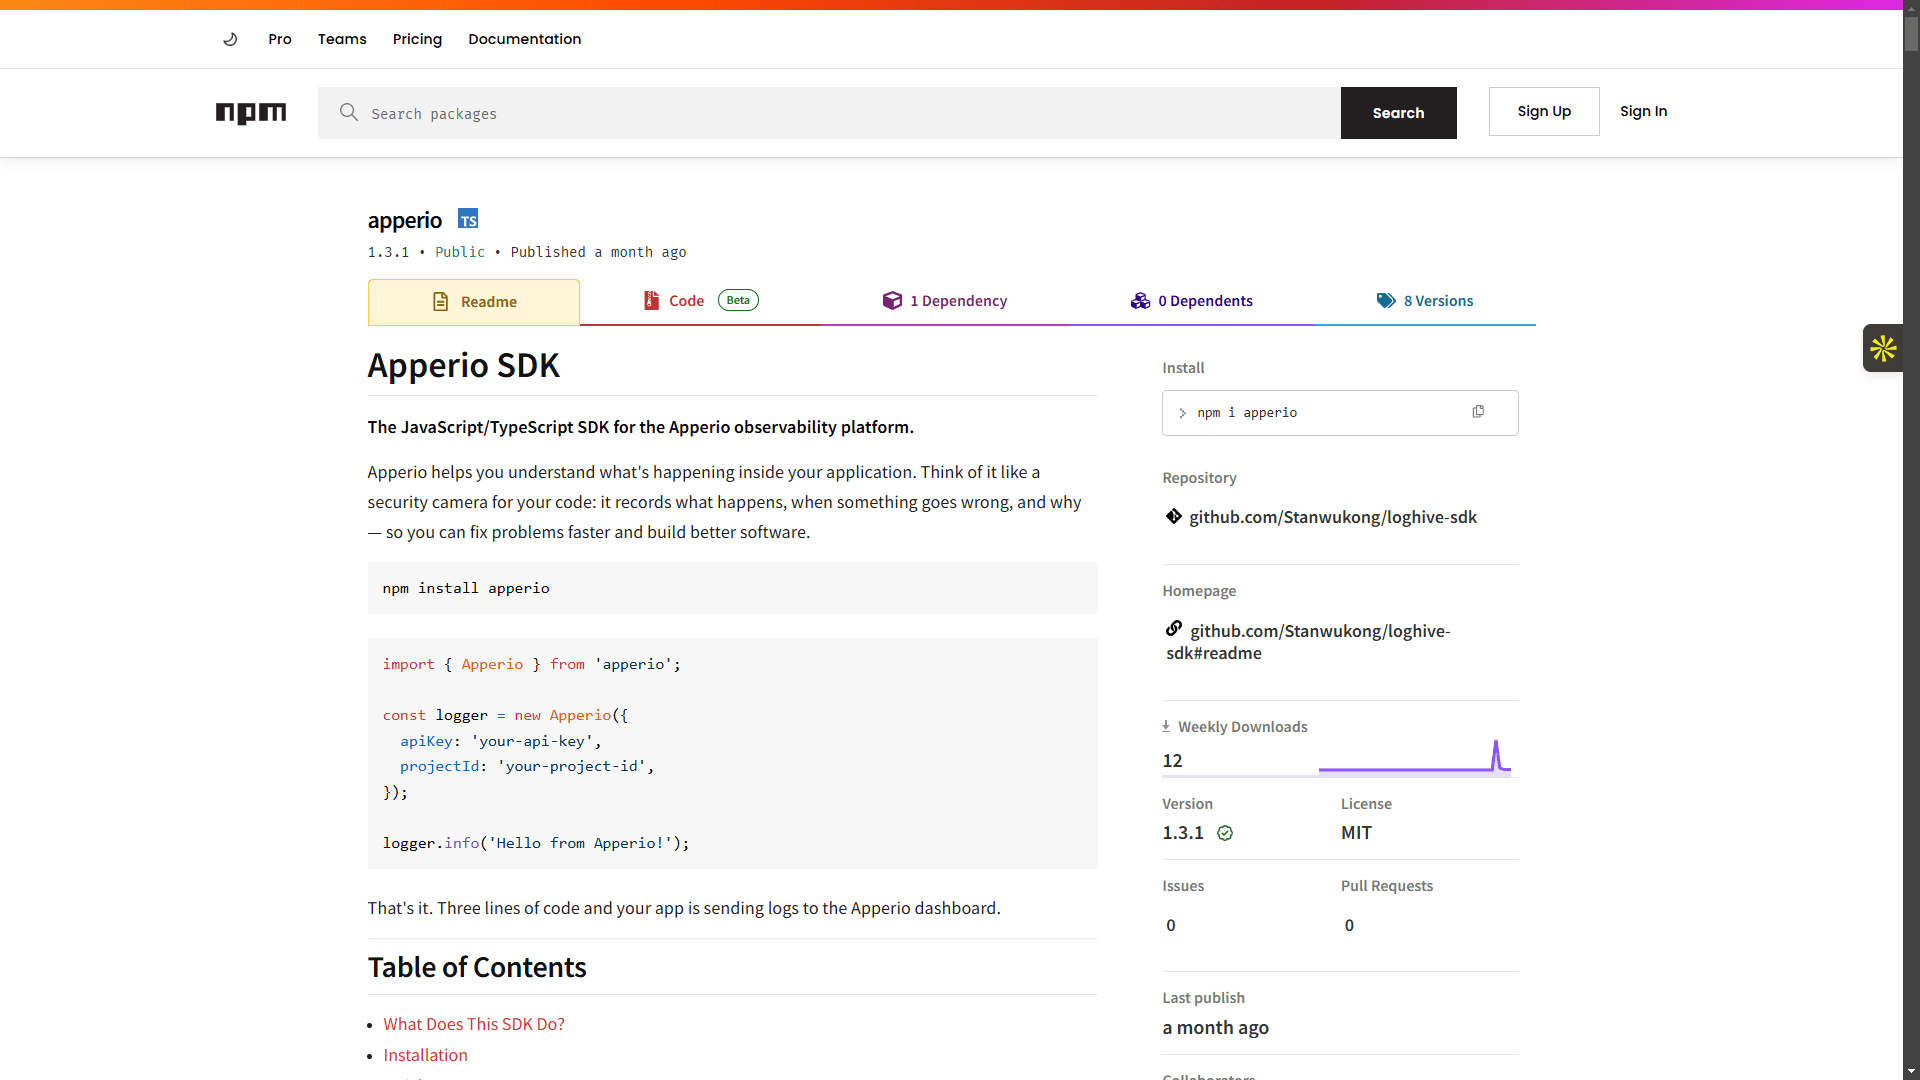
Task: Click the page vertical scrollbar thumb
Action: [1911, 32]
